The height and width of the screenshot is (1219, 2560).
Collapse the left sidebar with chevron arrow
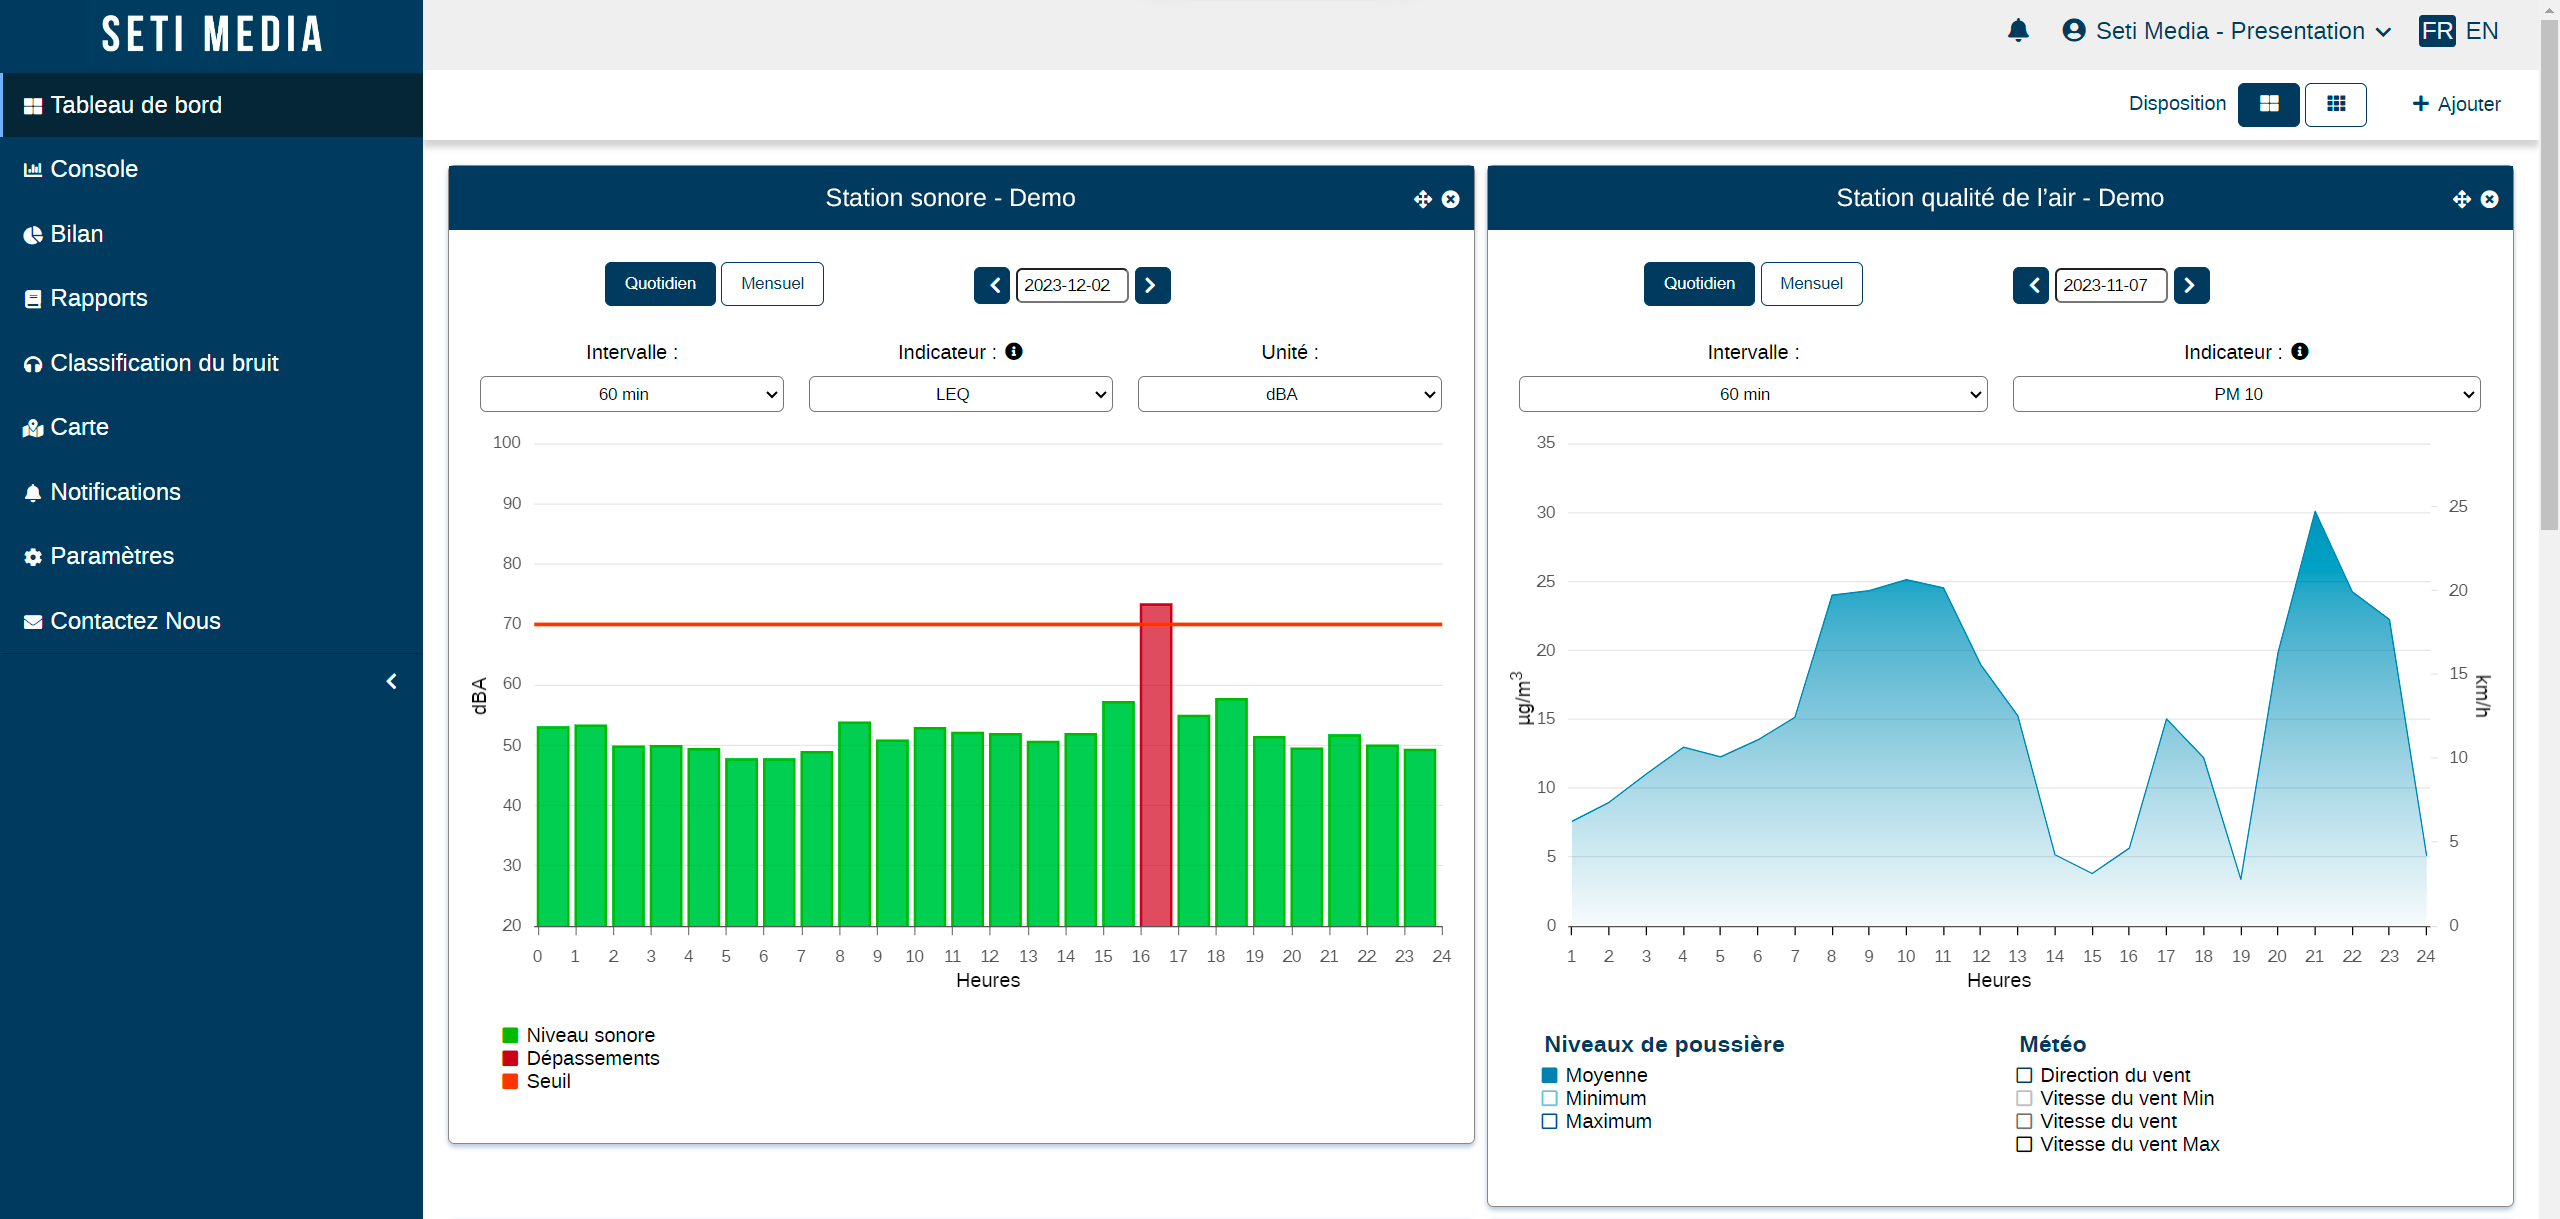[392, 681]
